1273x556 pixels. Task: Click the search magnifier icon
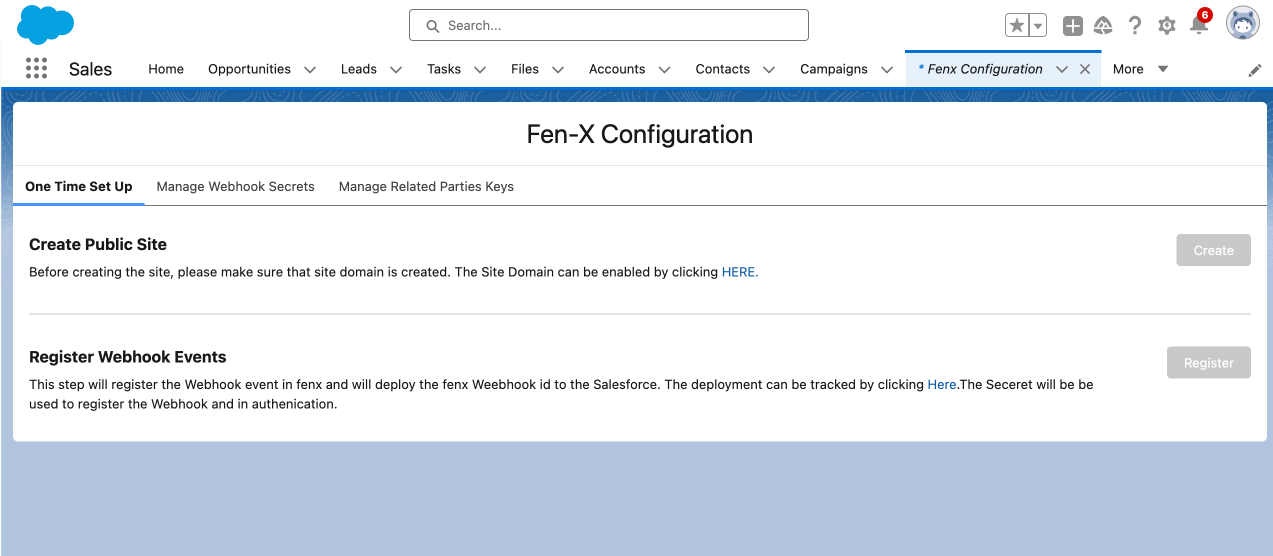click(433, 26)
